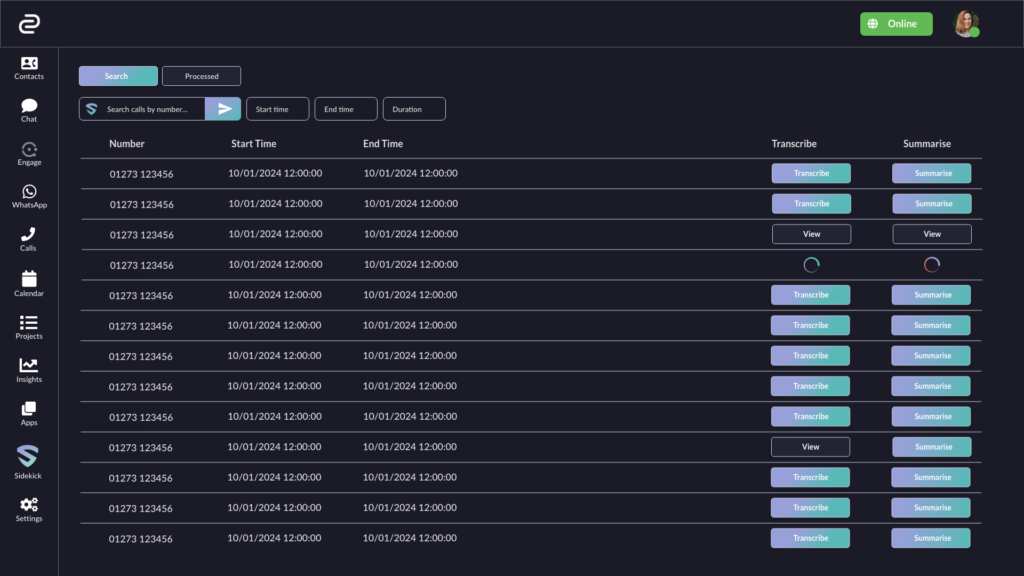Open the WhatsApp sidebar icon
The width and height of the screenshot is (1024, 576).
tap(29, 191)
